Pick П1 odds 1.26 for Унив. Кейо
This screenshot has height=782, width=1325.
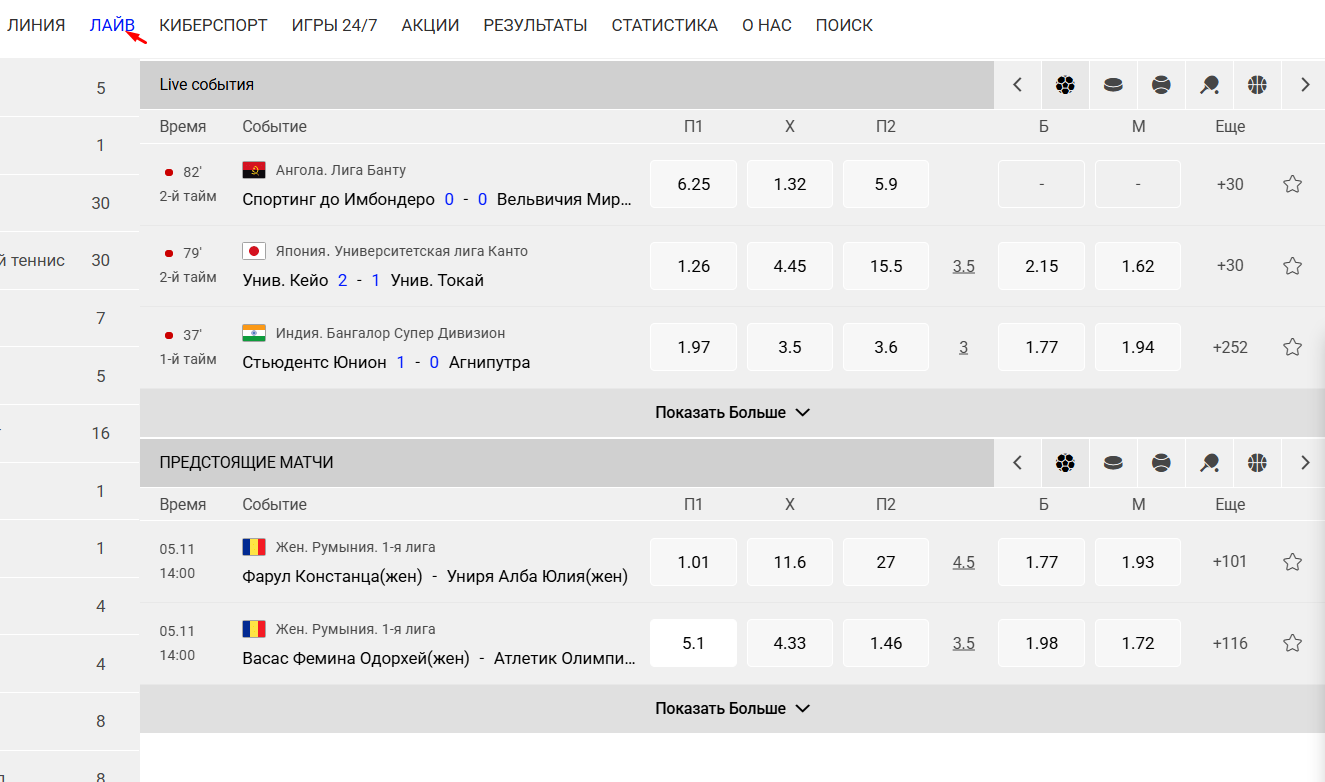pyautogui.click(x=693, y=266)
